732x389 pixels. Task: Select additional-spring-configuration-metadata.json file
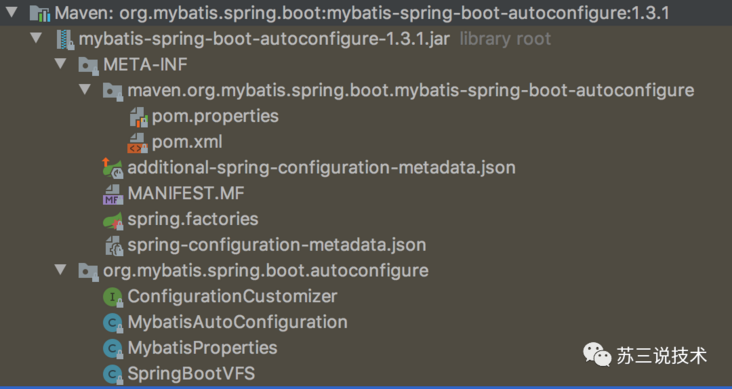(322, 168)
